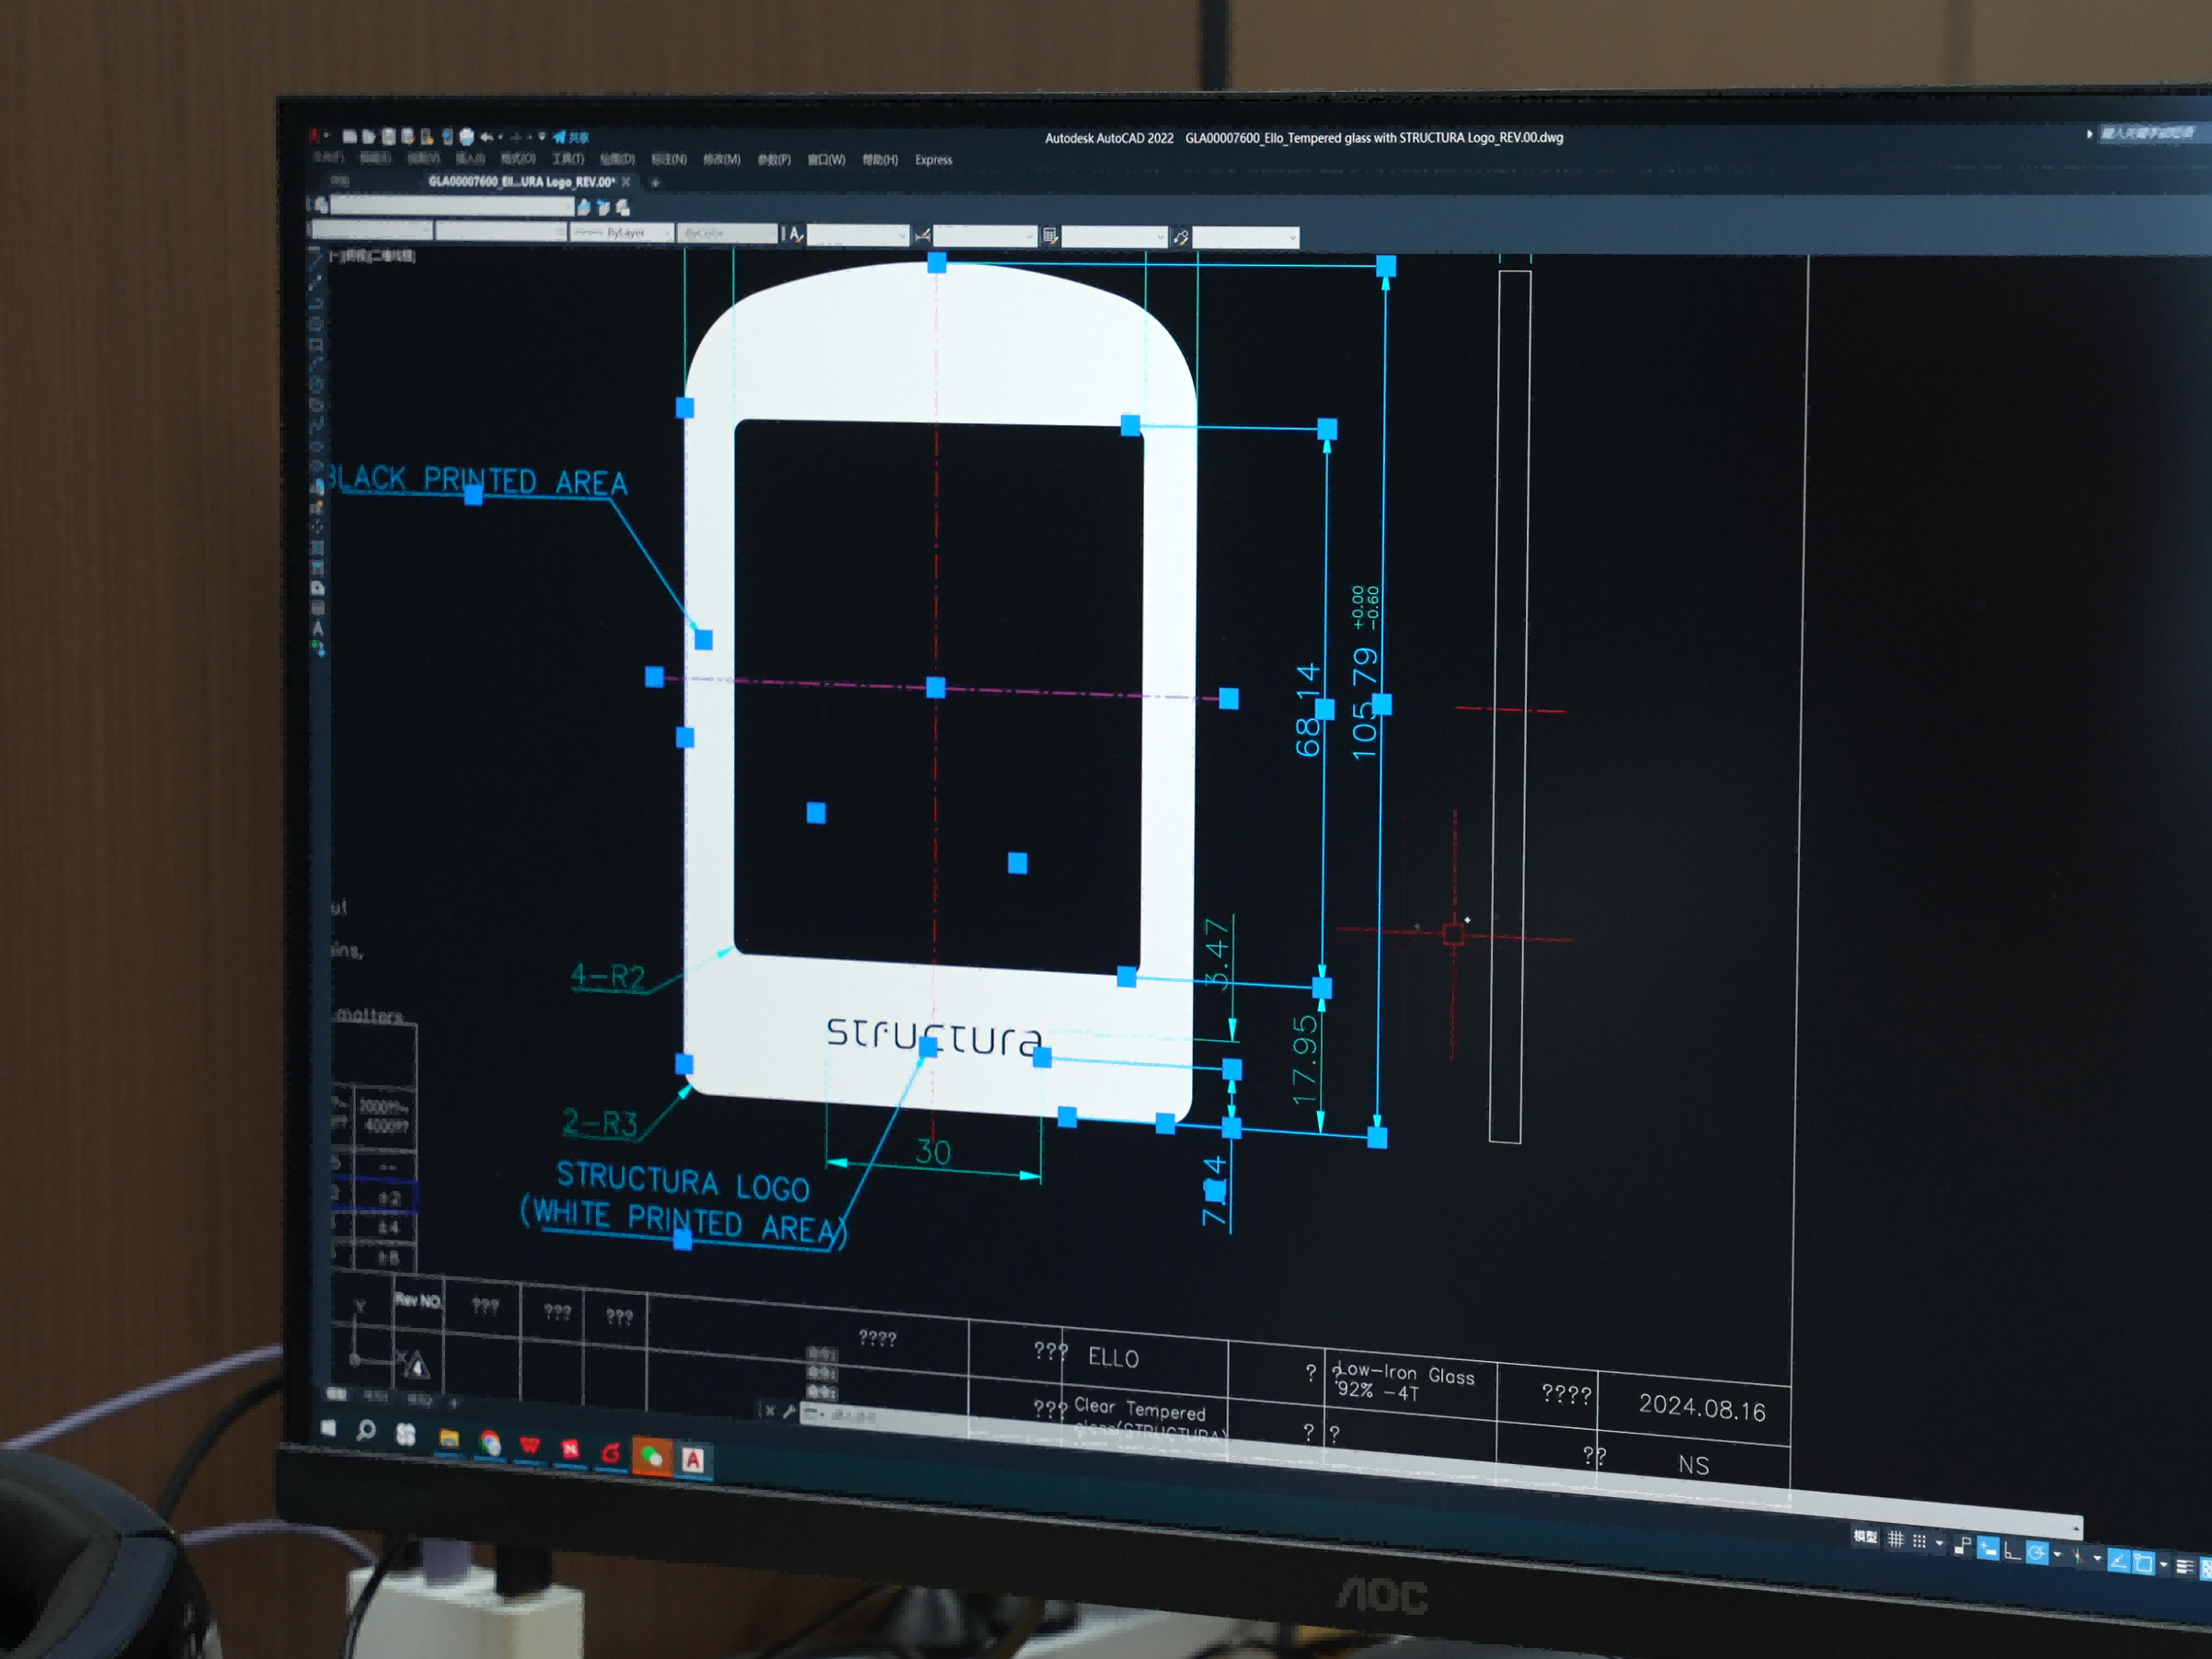Image resolution: width=2212 pixels, height=1659 pixels.
Task: Open the Table Style icon on styles toolbar
Action: [x=1050, y=236]
